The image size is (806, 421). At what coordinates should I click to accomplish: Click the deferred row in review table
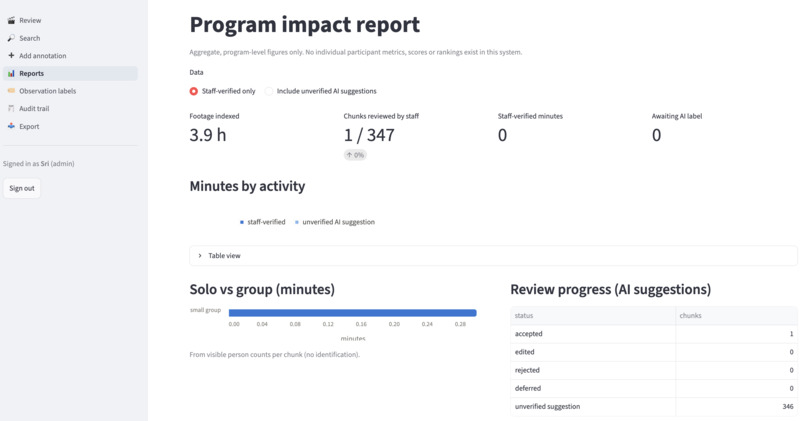pos(654,388)
